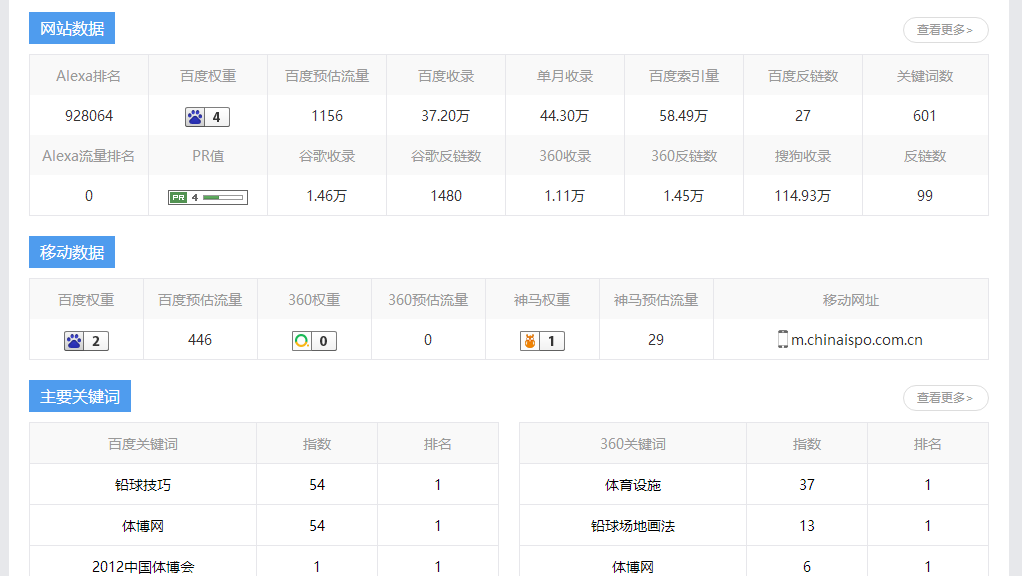Click the 神马权重 column header

542,300
